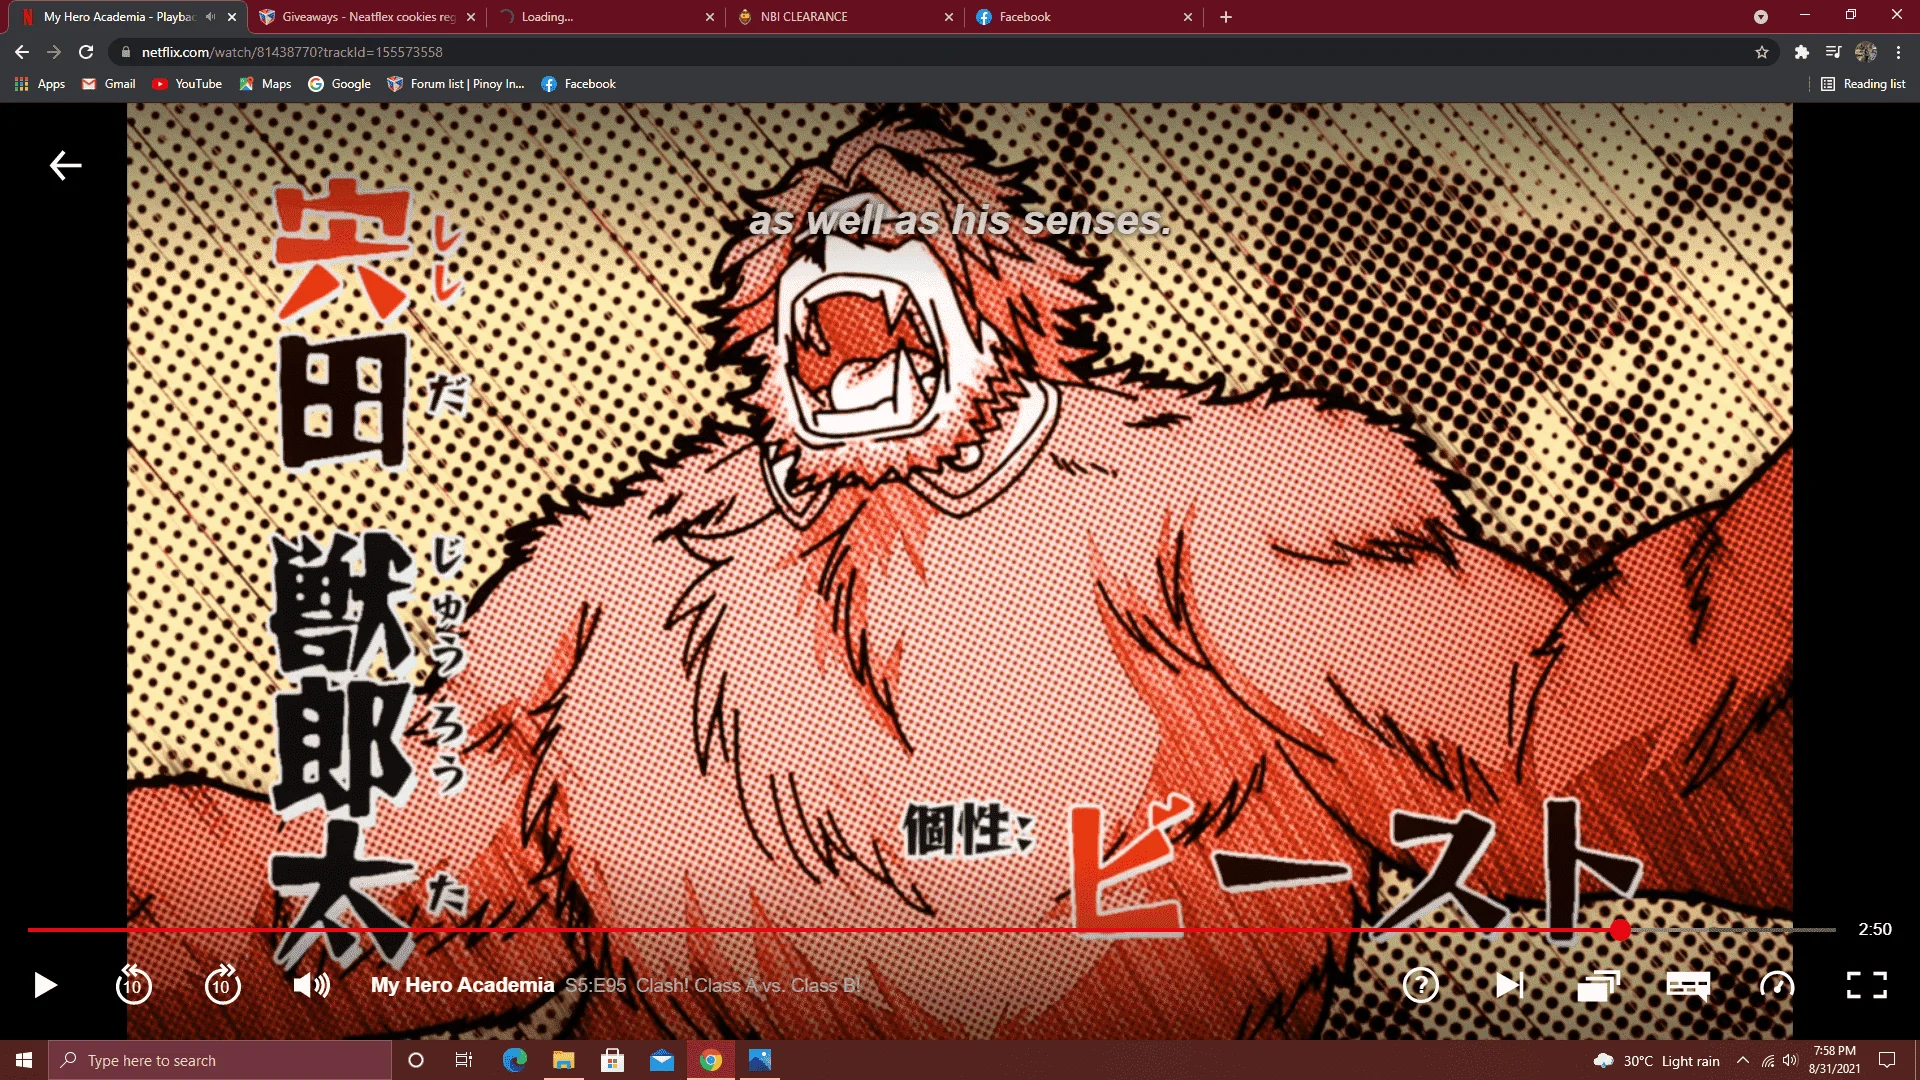Open Task View in taskbar
Screen dimensions: 1920x1080
464,1060
